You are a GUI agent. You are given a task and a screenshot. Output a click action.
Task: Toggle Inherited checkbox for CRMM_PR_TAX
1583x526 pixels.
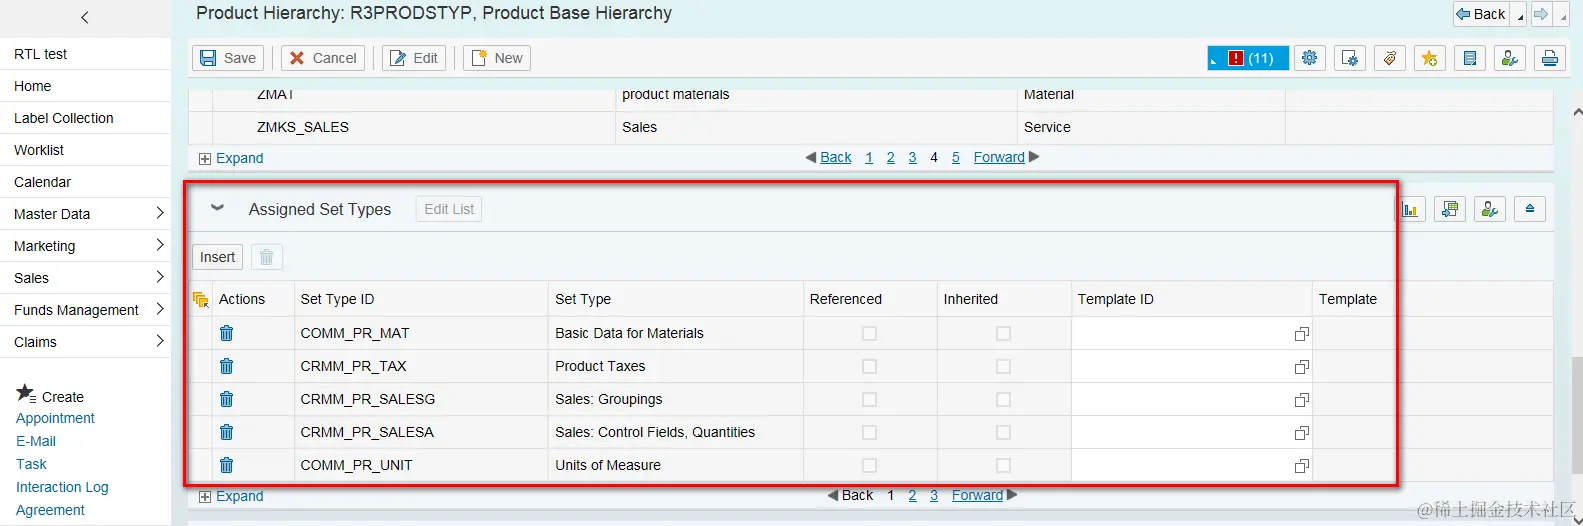[x=1003, y=366]
